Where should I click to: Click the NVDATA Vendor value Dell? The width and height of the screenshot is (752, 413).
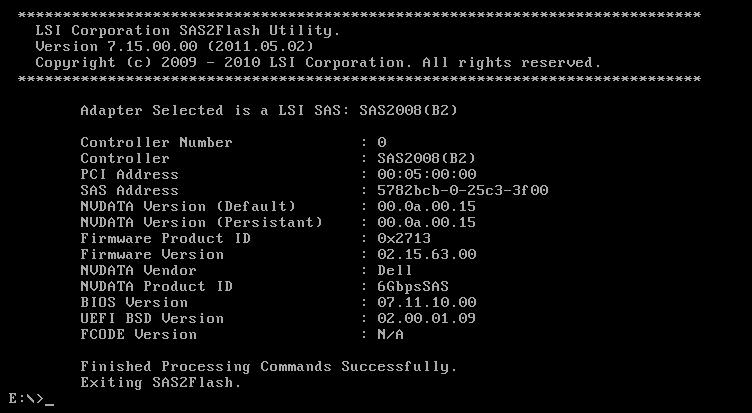click(x=395, y=271)
